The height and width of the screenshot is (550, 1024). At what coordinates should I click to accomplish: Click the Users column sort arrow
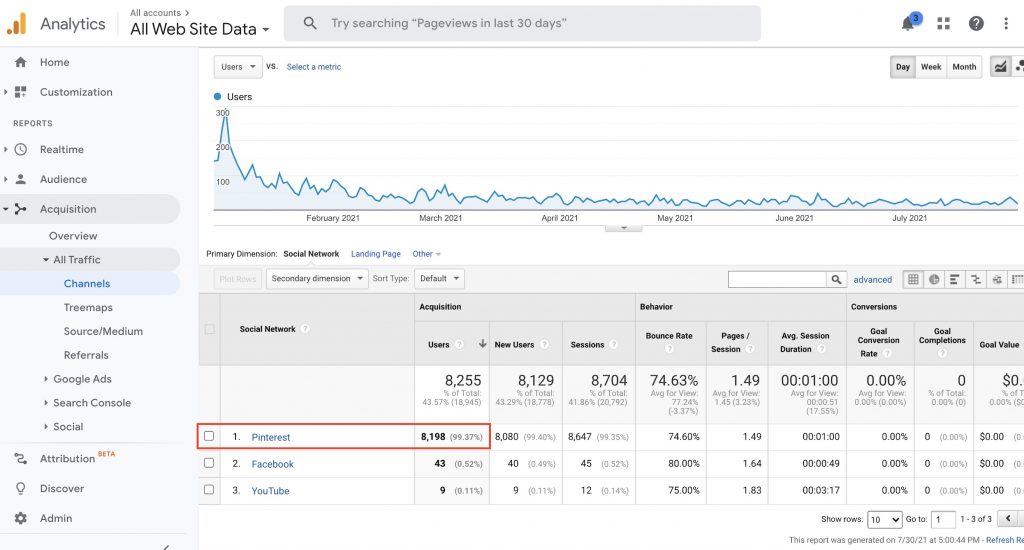pyautogui.click(x=483, y=344)
